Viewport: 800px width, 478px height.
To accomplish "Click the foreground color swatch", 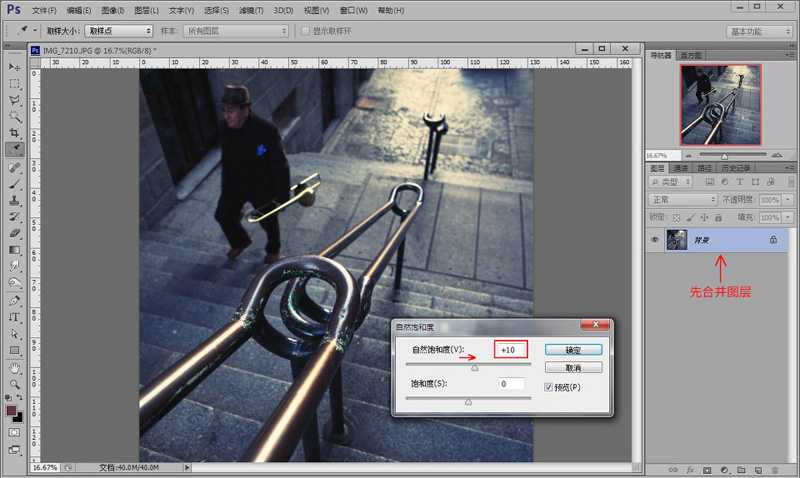I will [12, 410].
